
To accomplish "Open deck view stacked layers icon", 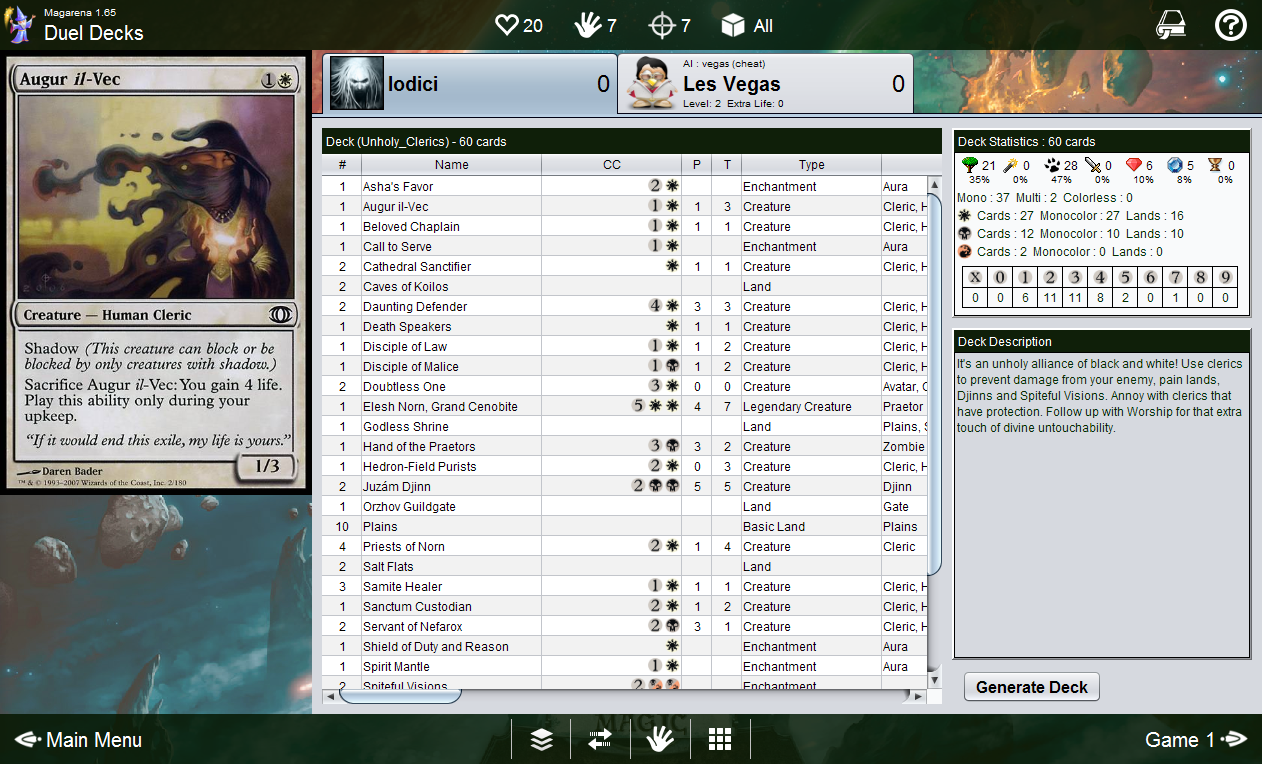I will pos(541,739).
